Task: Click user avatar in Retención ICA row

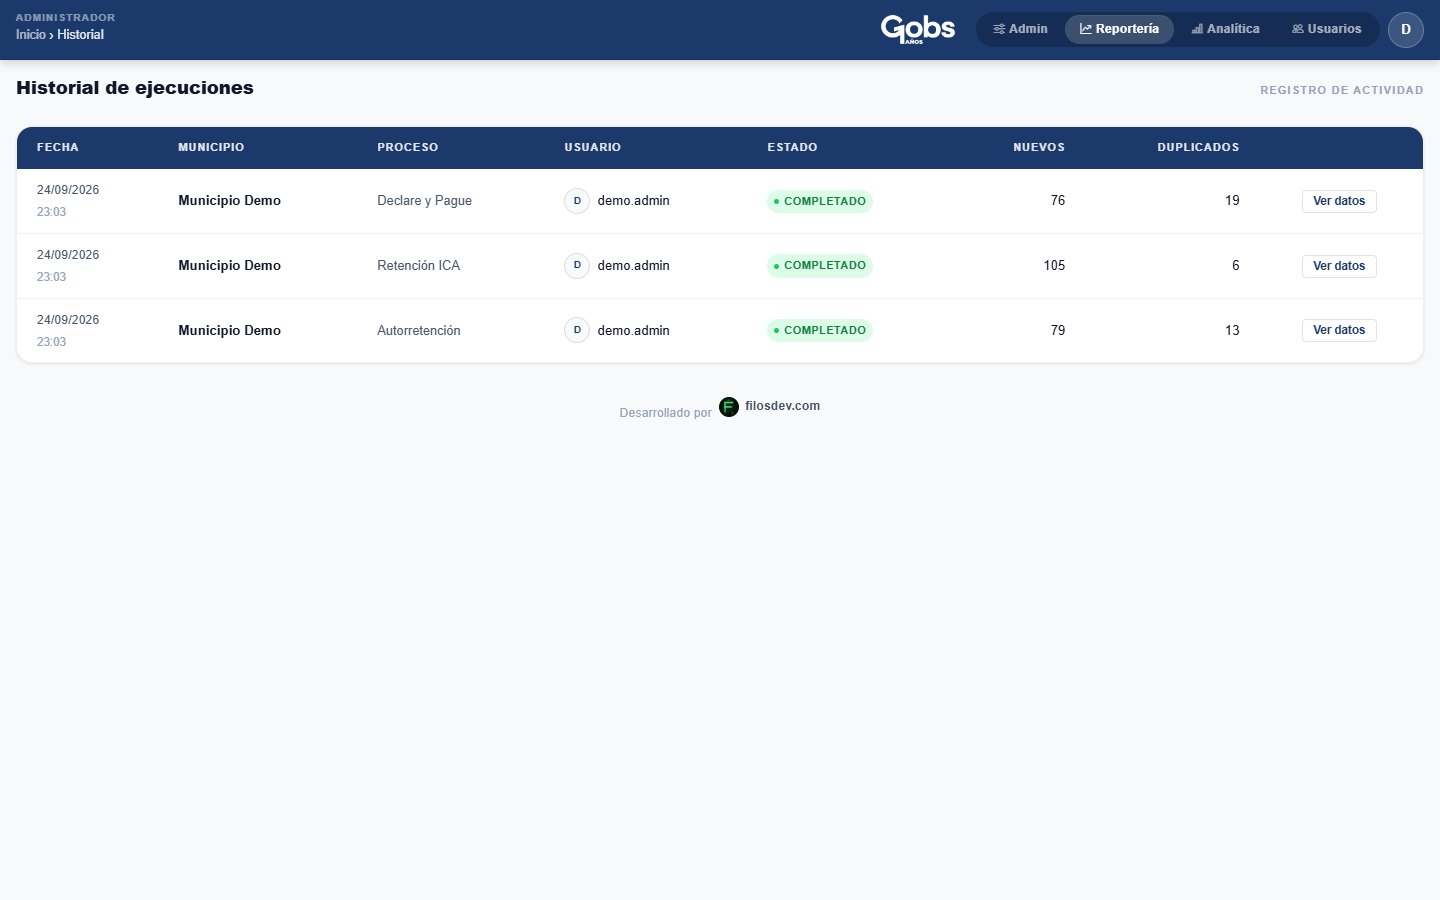Action: (577, 266)
